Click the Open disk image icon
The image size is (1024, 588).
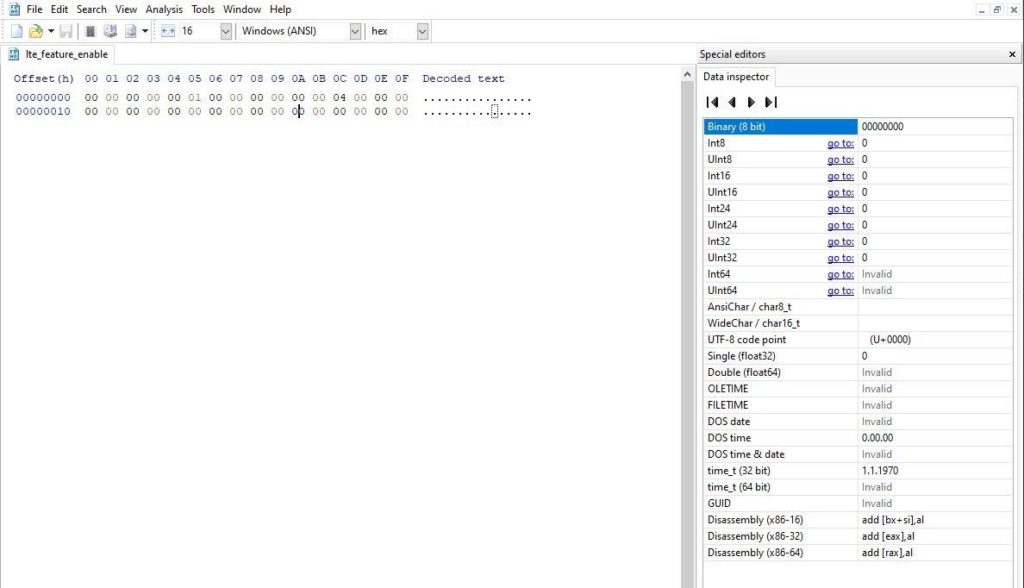click(131, 31)
